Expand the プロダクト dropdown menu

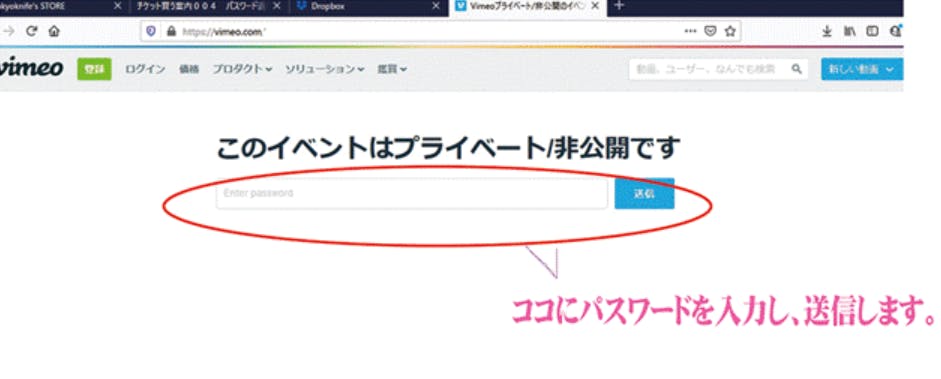click(x=242, y=69)
